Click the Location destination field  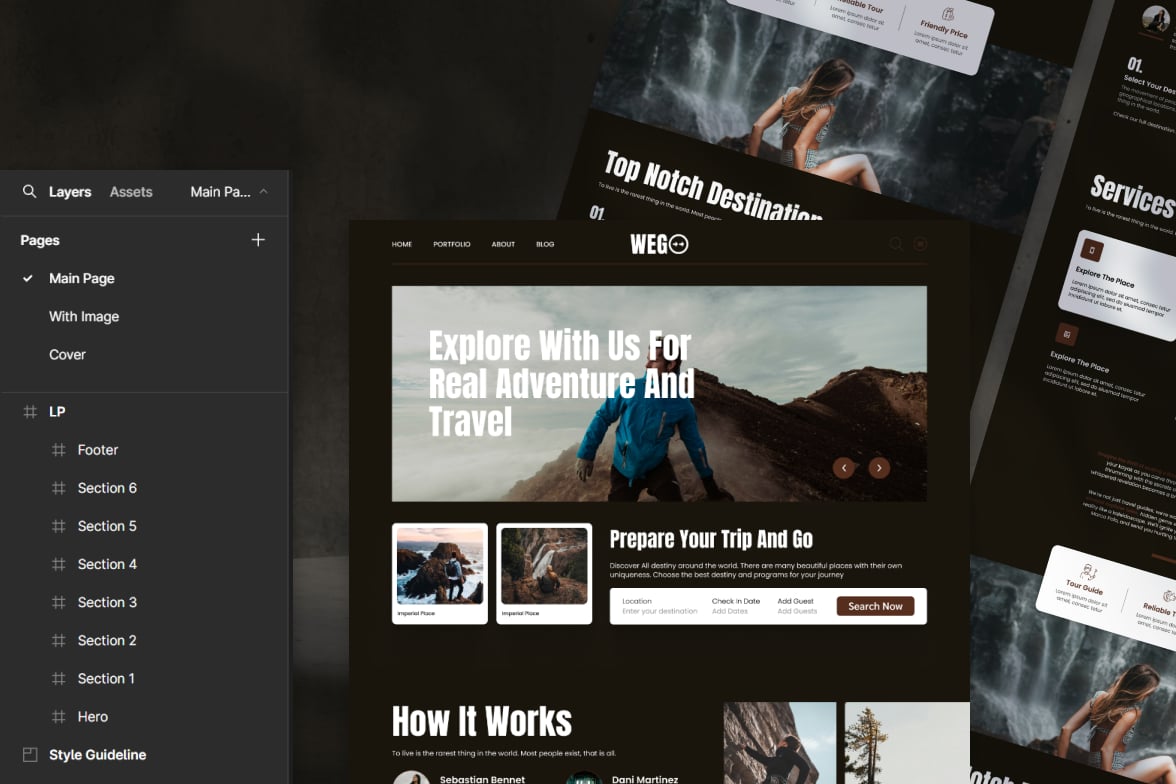pos(660,606)
